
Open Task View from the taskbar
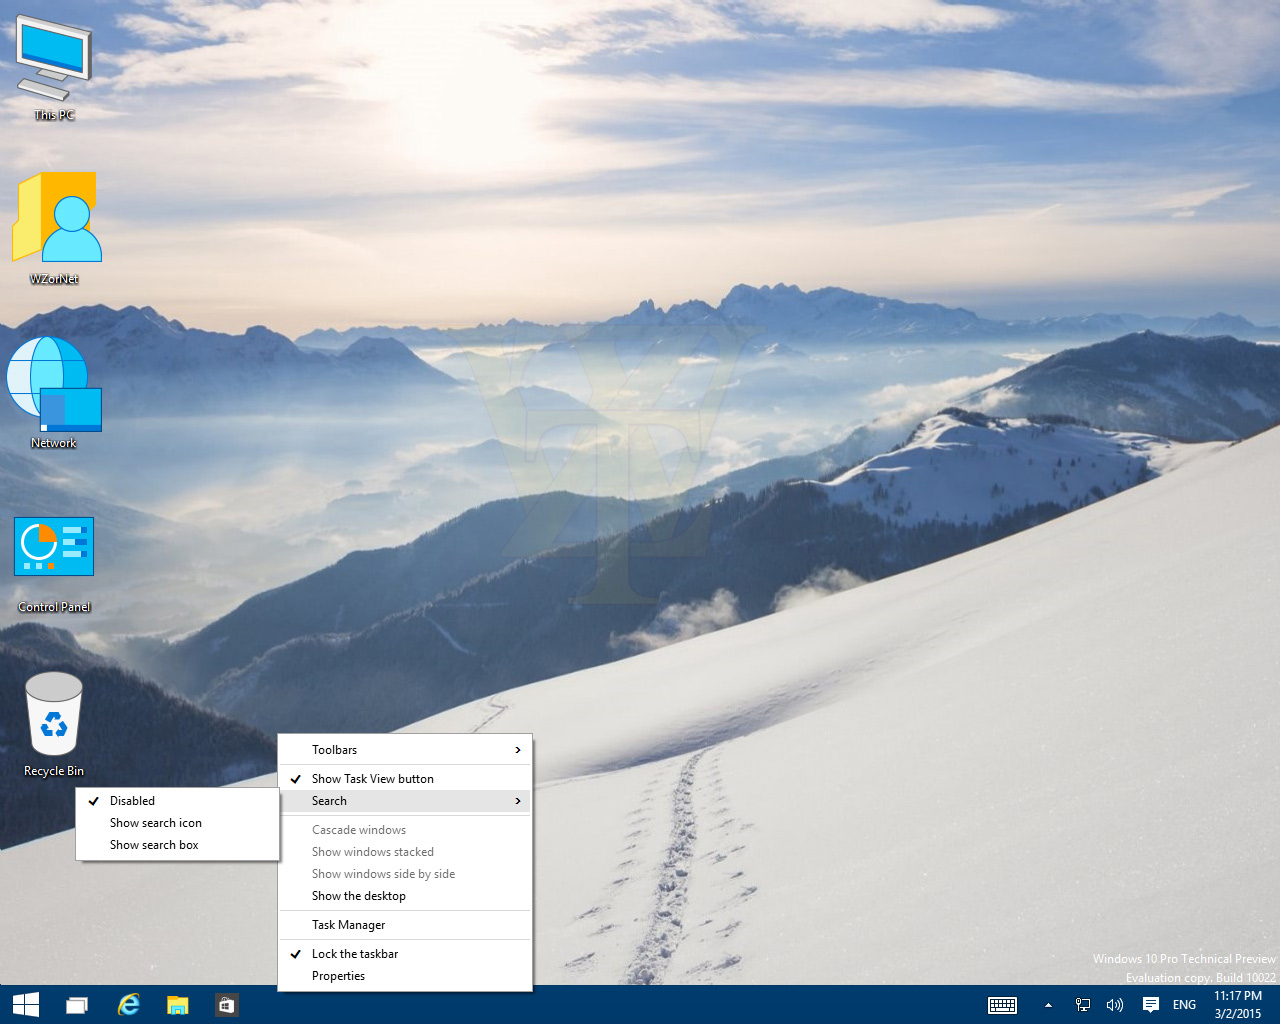77,1005
